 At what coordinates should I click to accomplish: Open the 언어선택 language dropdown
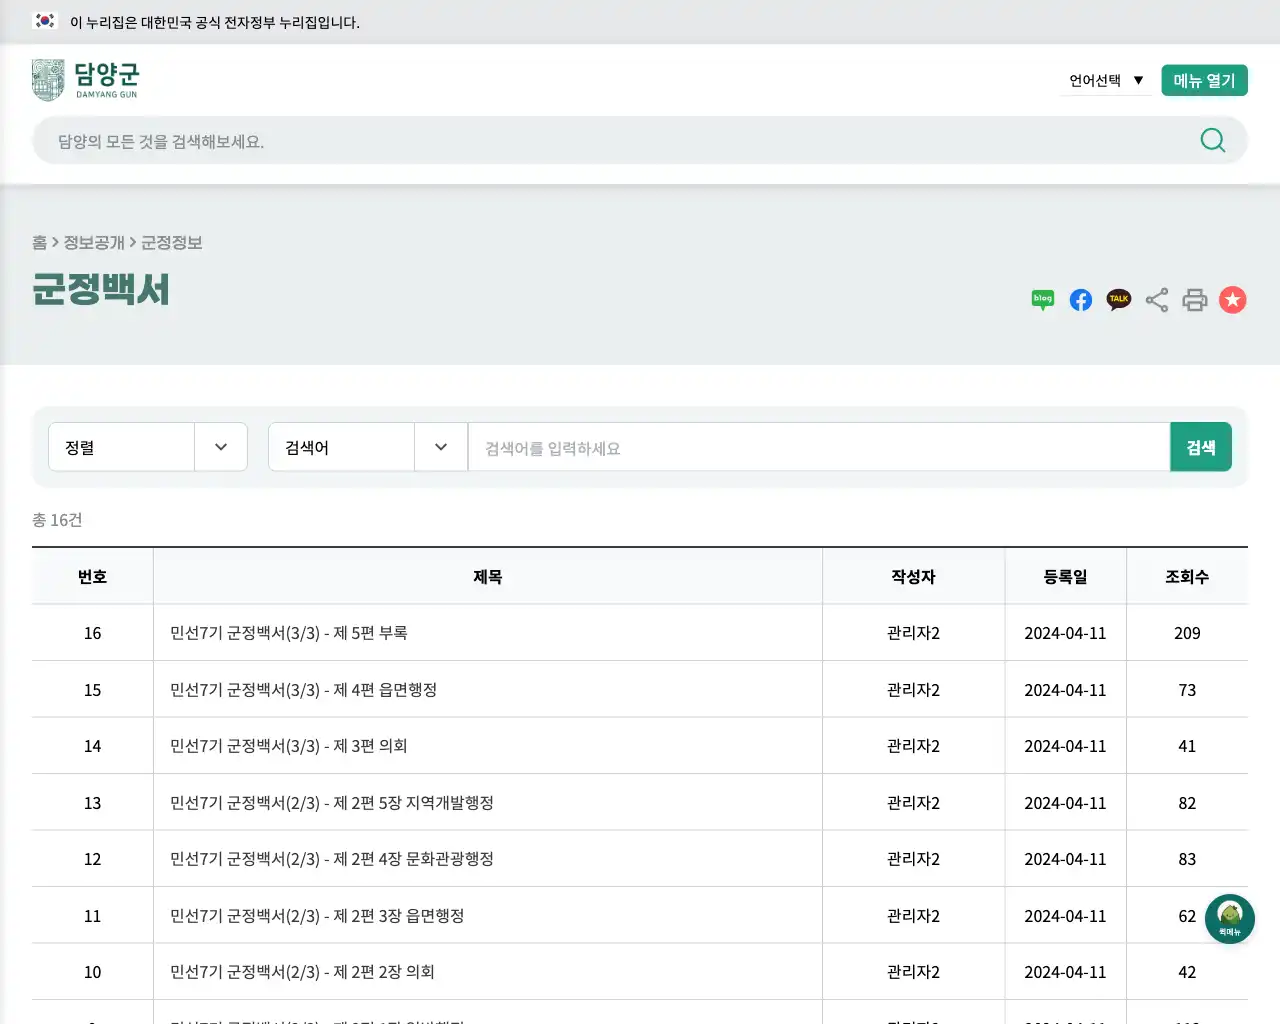[1104, 80]
